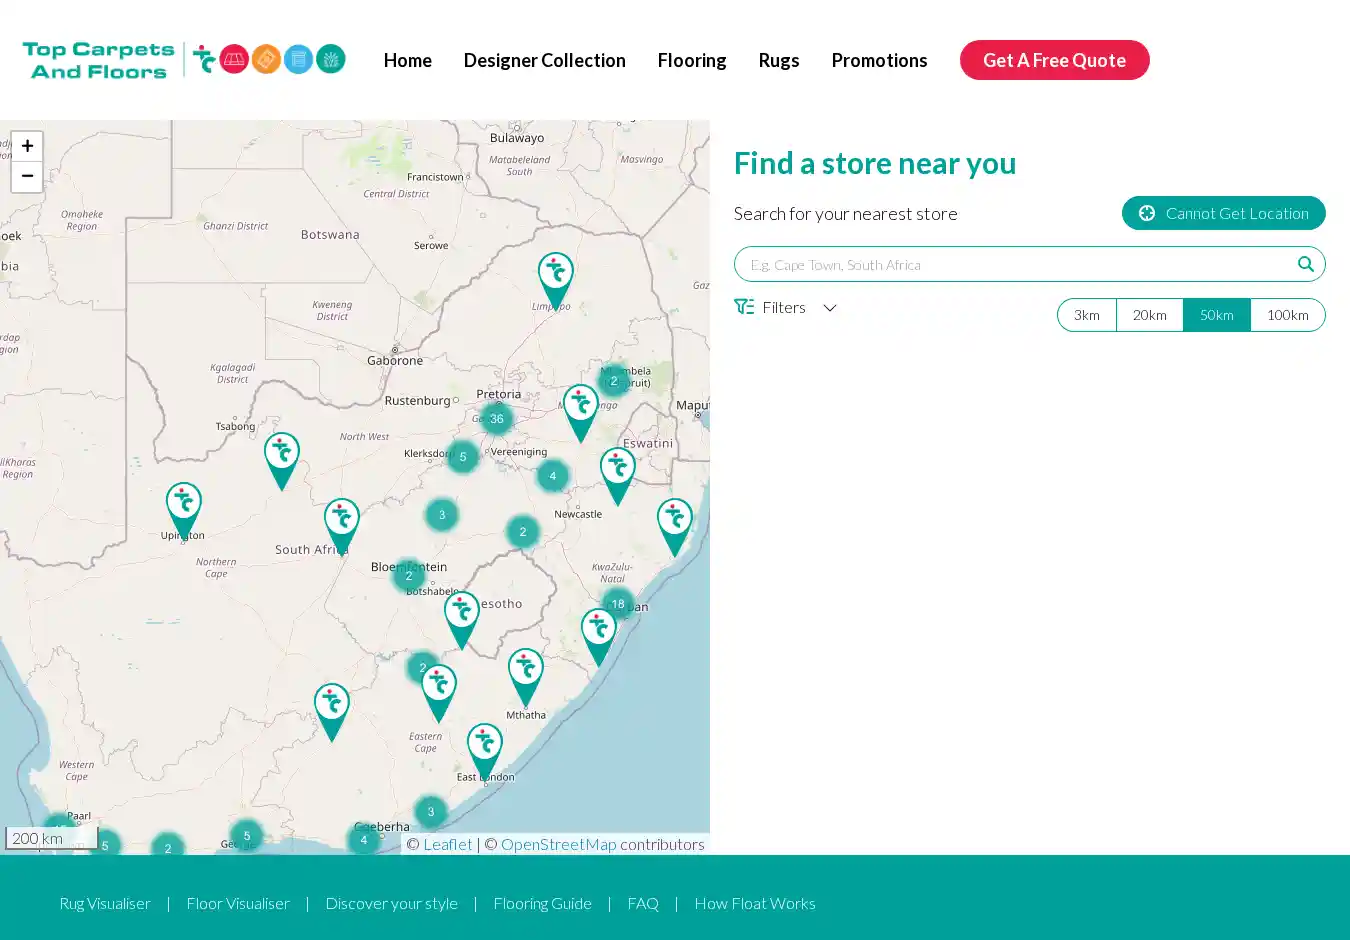Select the store pin in Limpopo

pyautogui.click(x=555, y=276)
